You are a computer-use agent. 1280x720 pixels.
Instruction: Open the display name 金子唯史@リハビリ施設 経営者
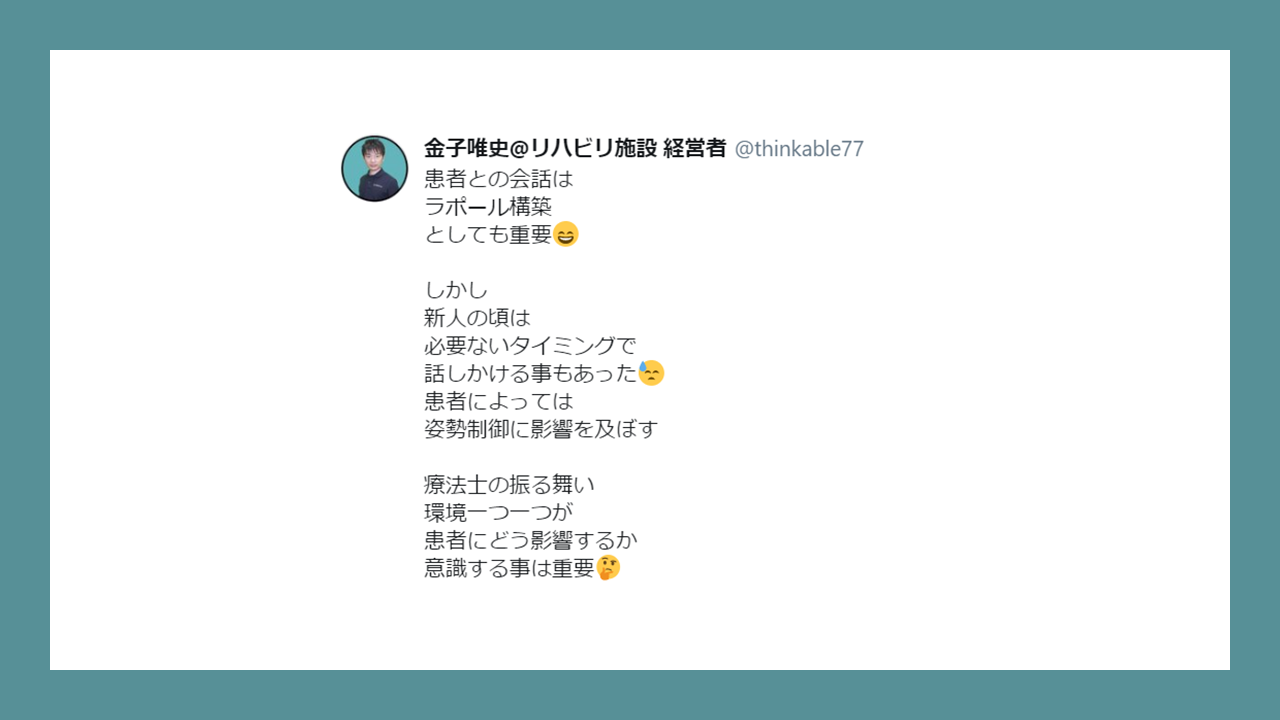coord(575,149)
